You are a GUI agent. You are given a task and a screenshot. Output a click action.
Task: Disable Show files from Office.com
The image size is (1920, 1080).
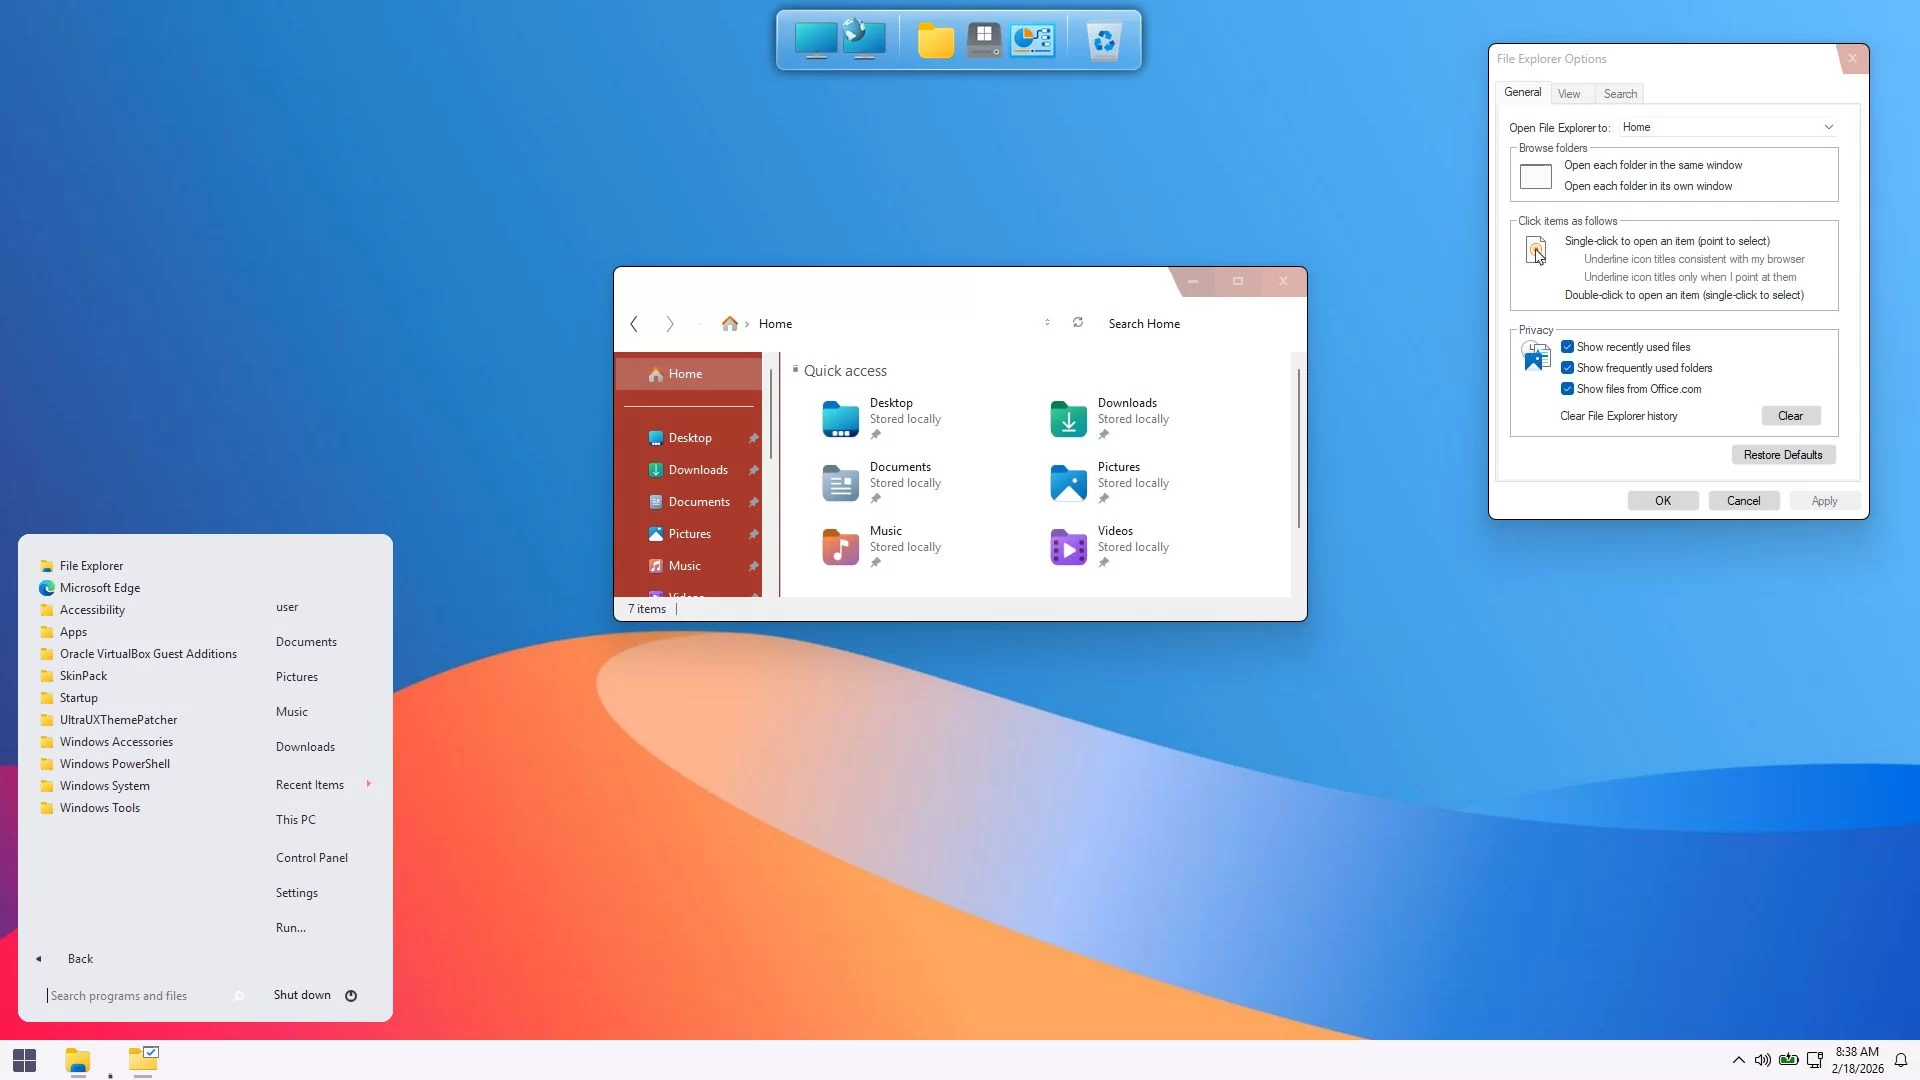pos(1567,389)
